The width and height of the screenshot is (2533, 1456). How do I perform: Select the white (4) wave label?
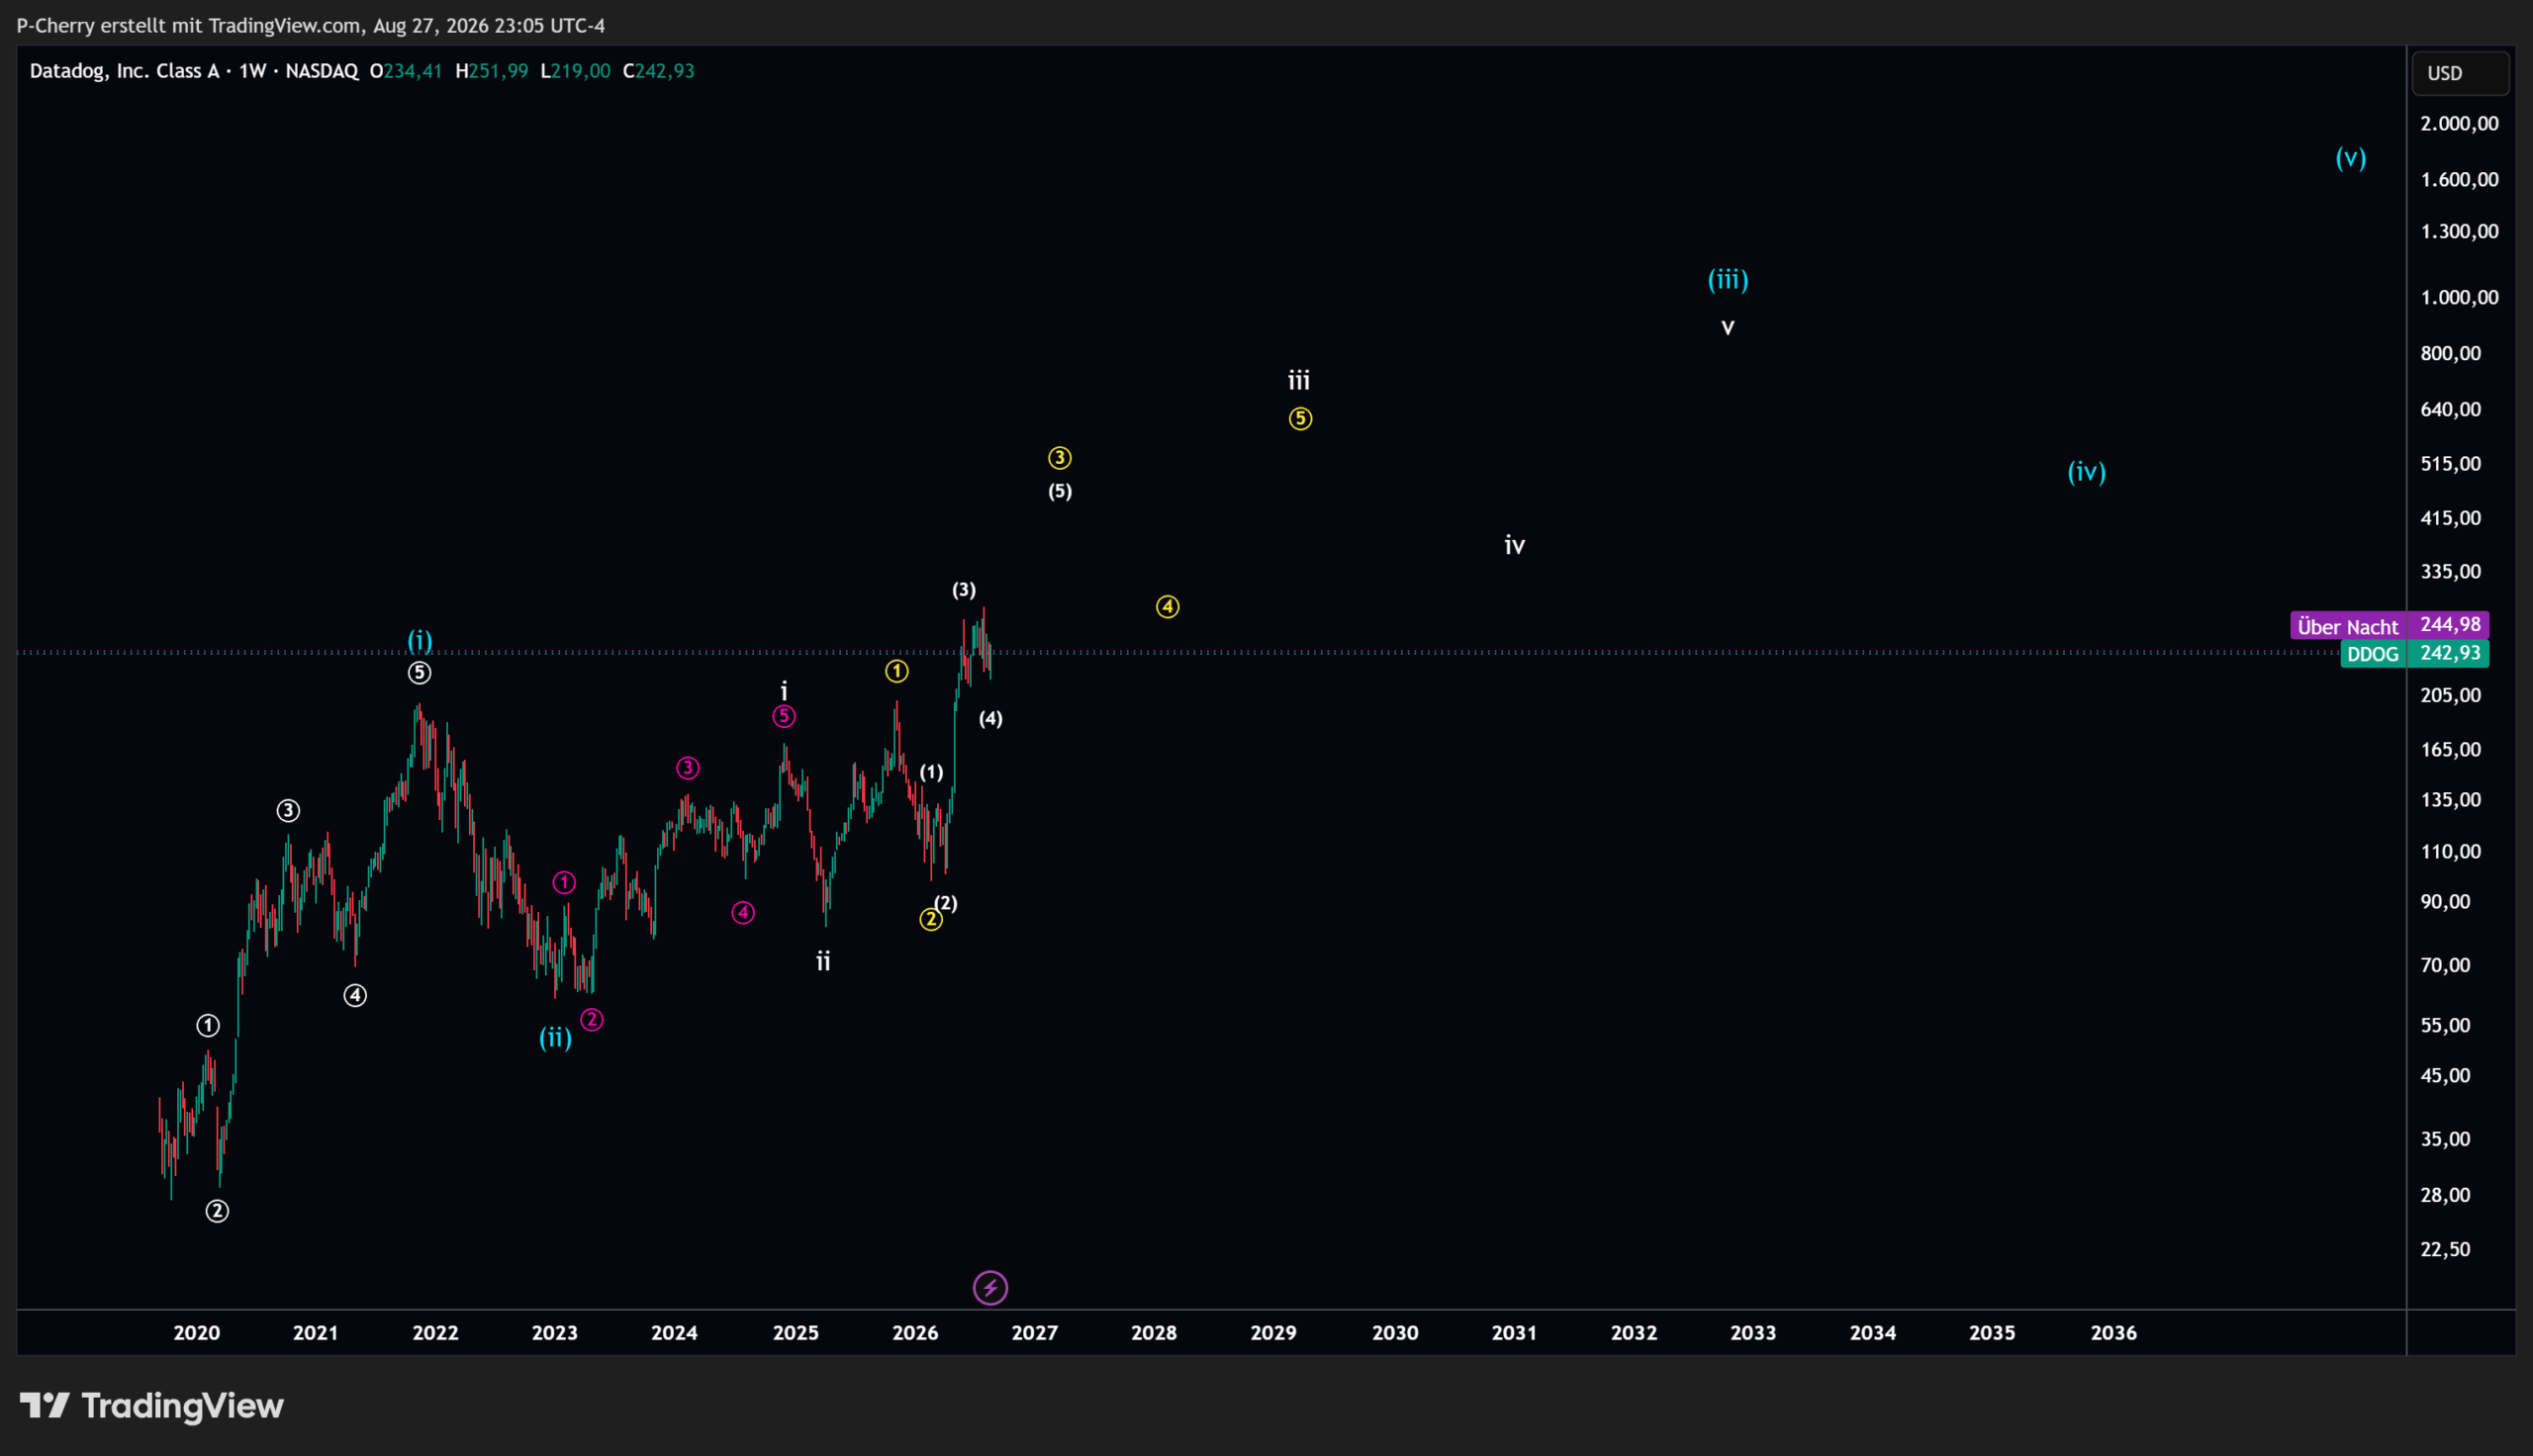[x=991, y=719]
